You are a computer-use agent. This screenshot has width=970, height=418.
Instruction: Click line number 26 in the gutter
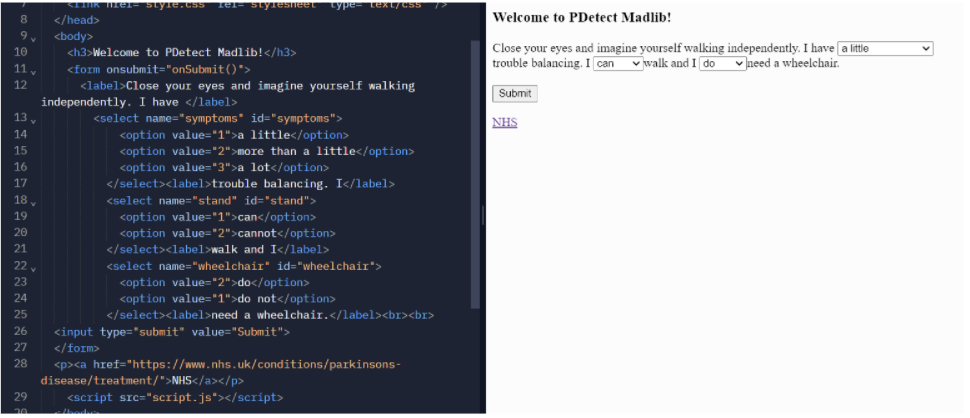[20, 331]
